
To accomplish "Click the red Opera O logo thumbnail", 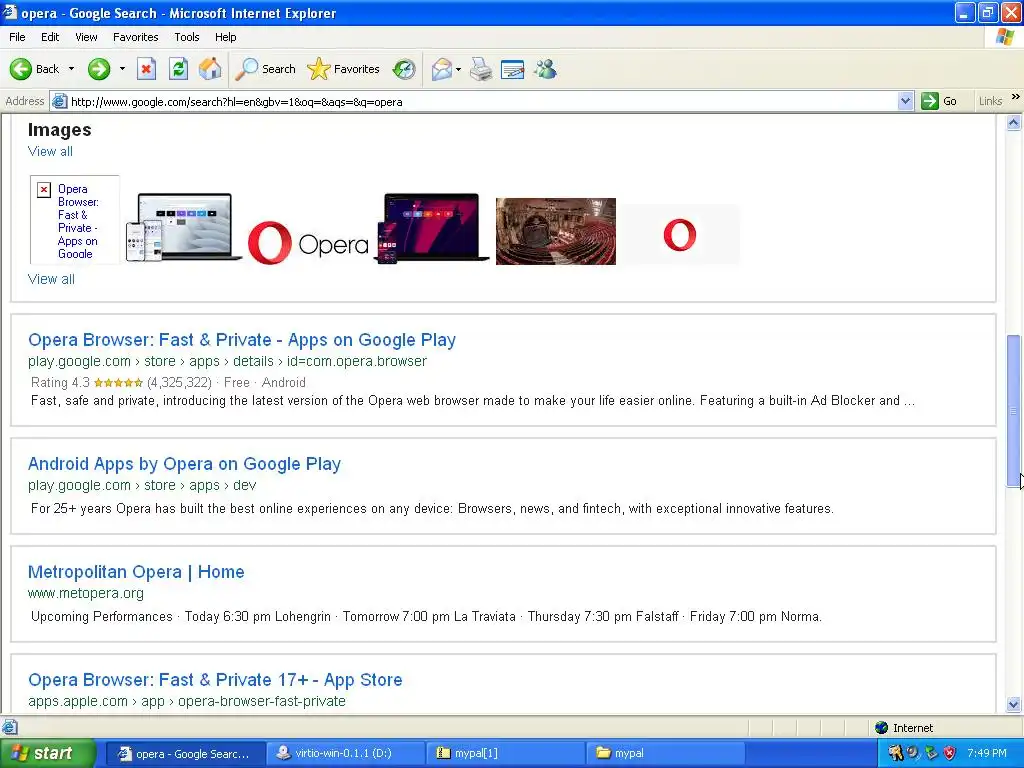I will pos(680,234).
